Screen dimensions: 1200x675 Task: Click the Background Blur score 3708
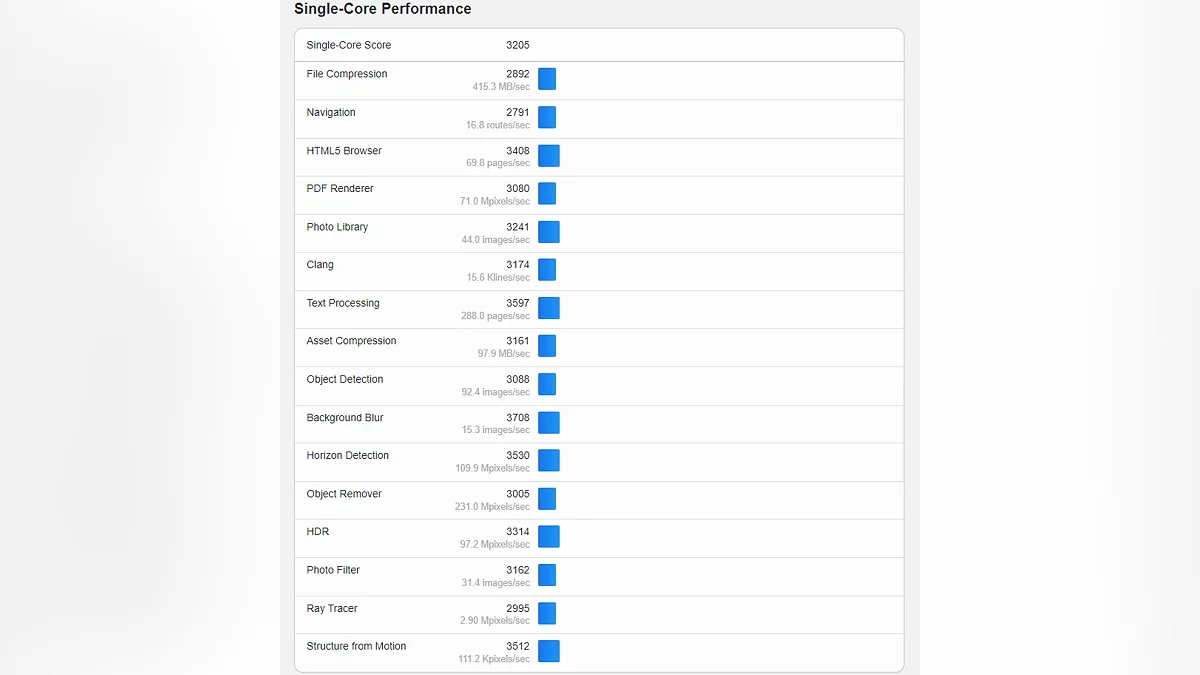pos(518,418)
